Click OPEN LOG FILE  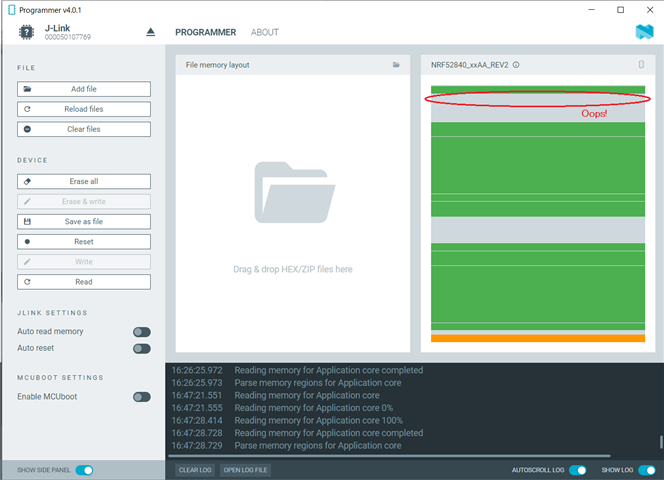[x=245, y=470]
